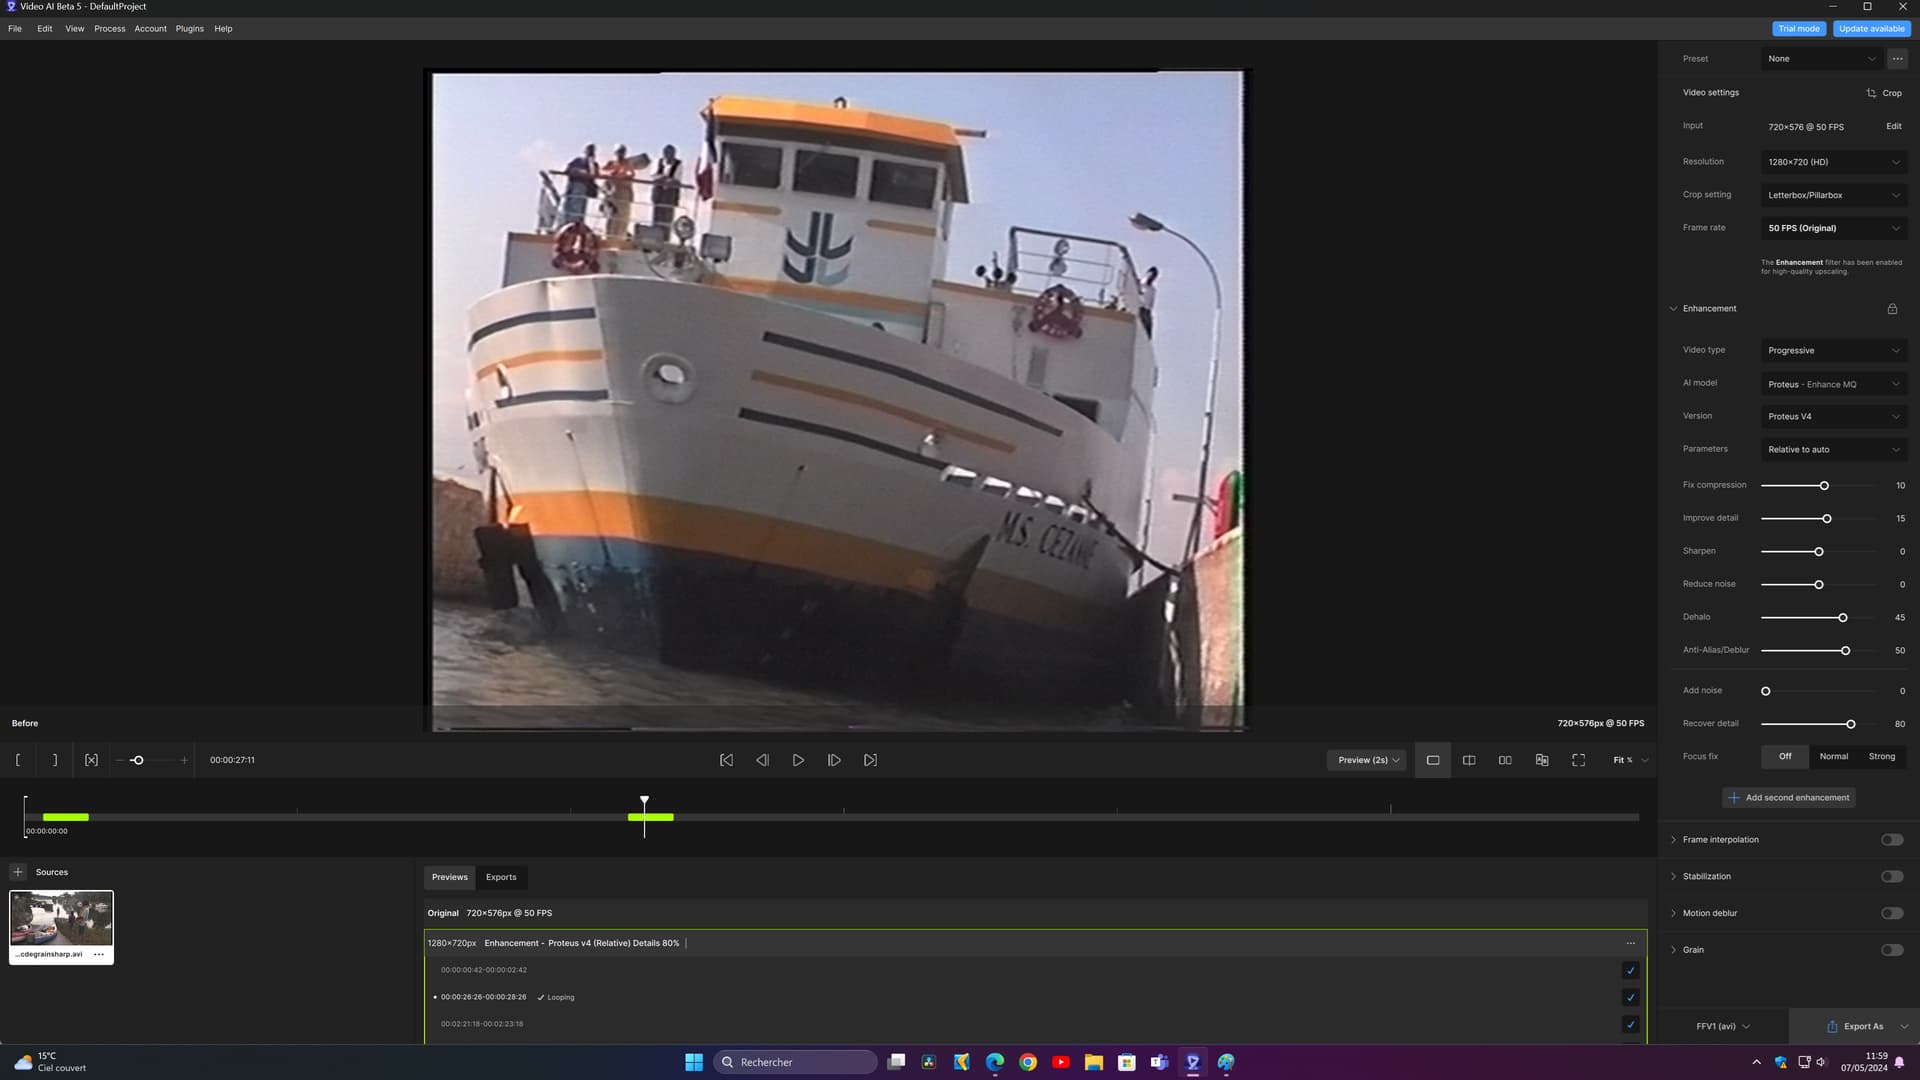
Task: Click Add second enhancement button
Action: [x=1789, y=798]
